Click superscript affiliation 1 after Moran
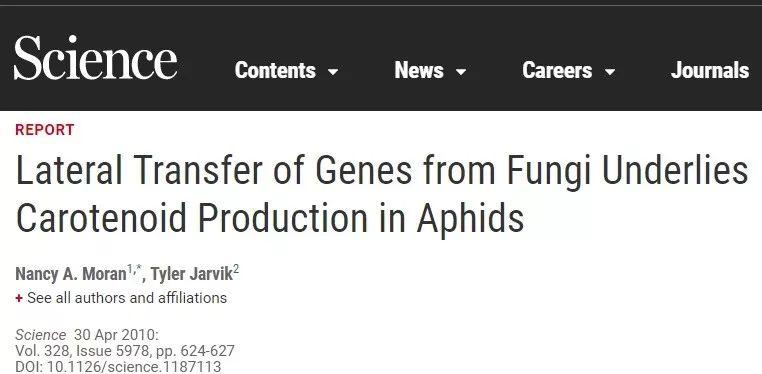Screen dimensions: 762x374 click(130, 269)
